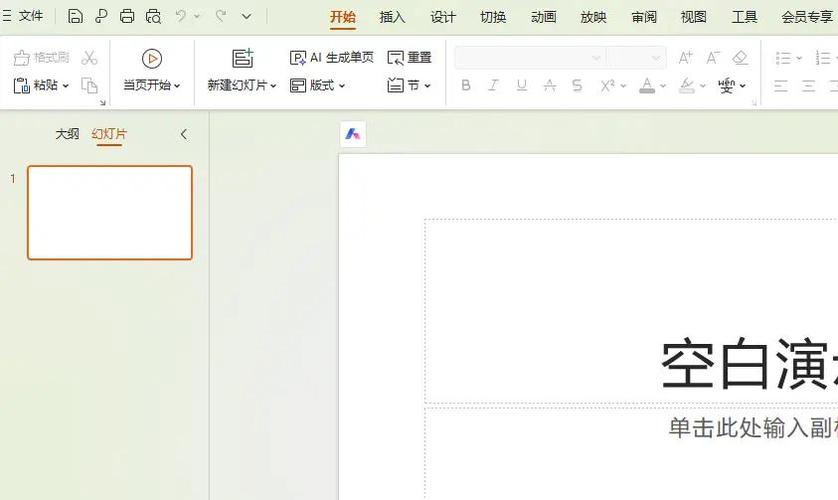
Task: Toggle strikethrough formatting
Action: coord(549,85)
